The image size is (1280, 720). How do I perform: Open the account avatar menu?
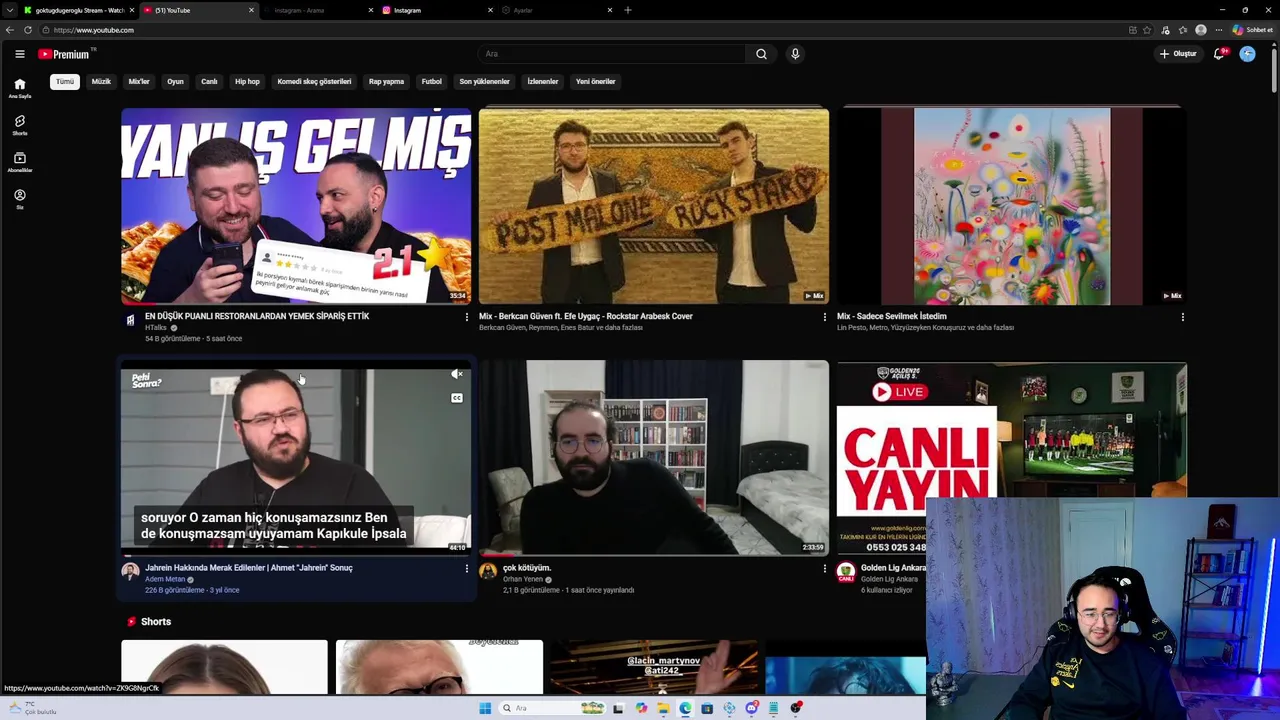click(x=1247, y=54)
